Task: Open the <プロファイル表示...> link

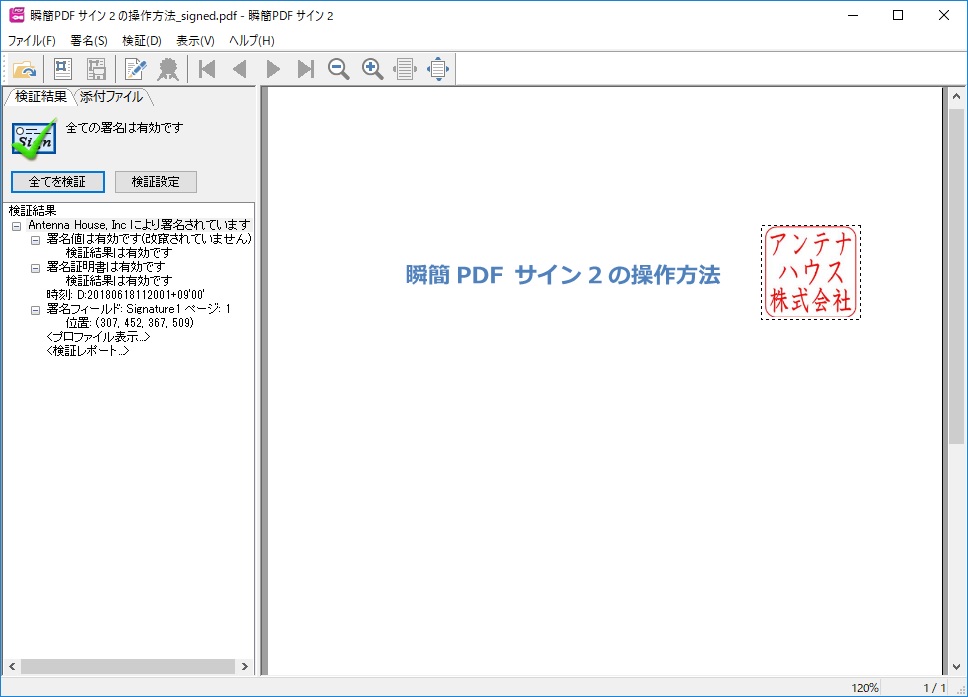Action: coord(98,337)
